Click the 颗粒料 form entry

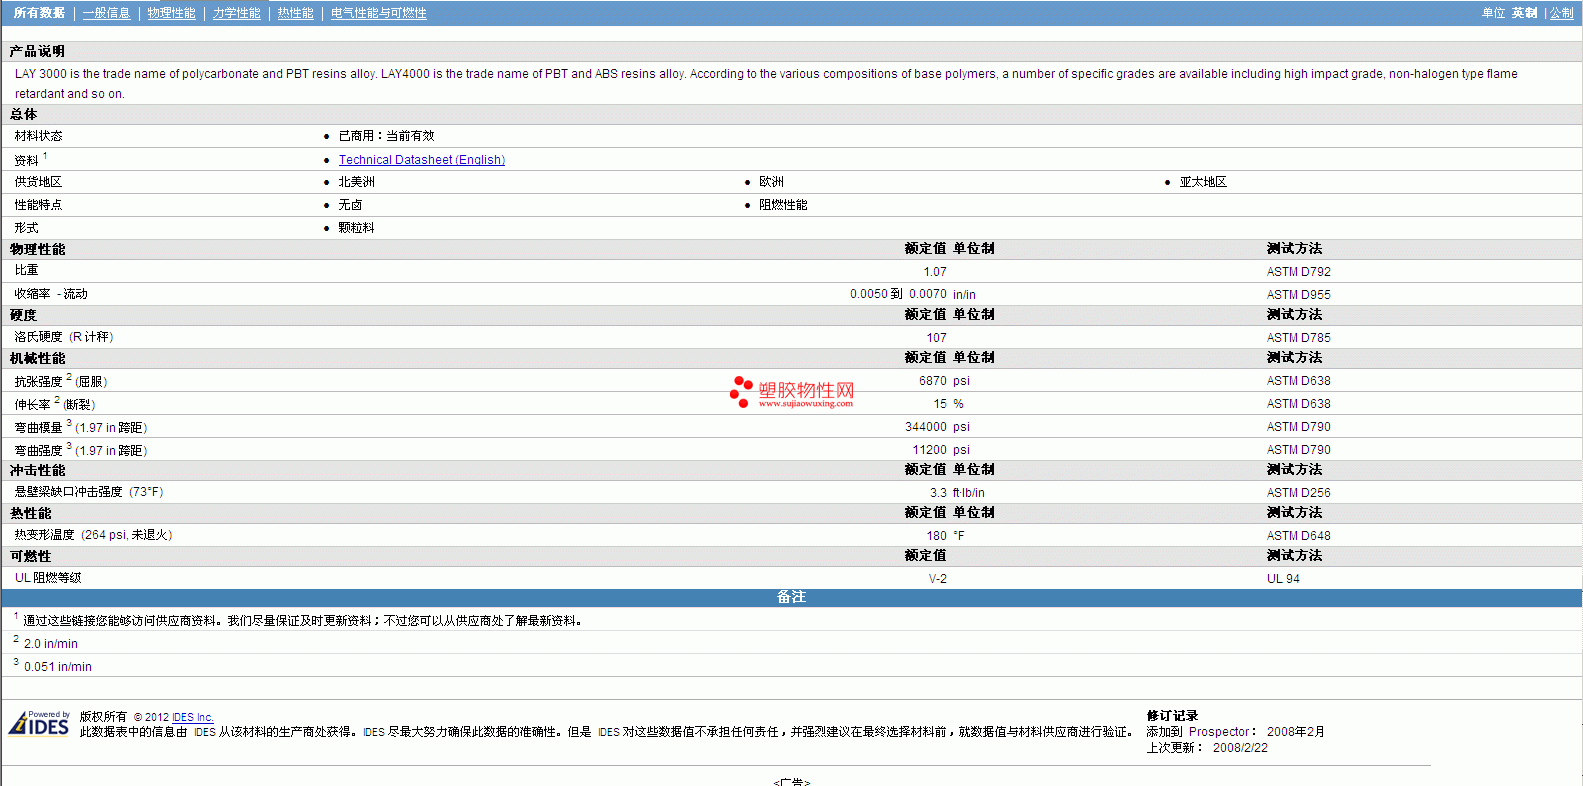click(x=356, y=228)
